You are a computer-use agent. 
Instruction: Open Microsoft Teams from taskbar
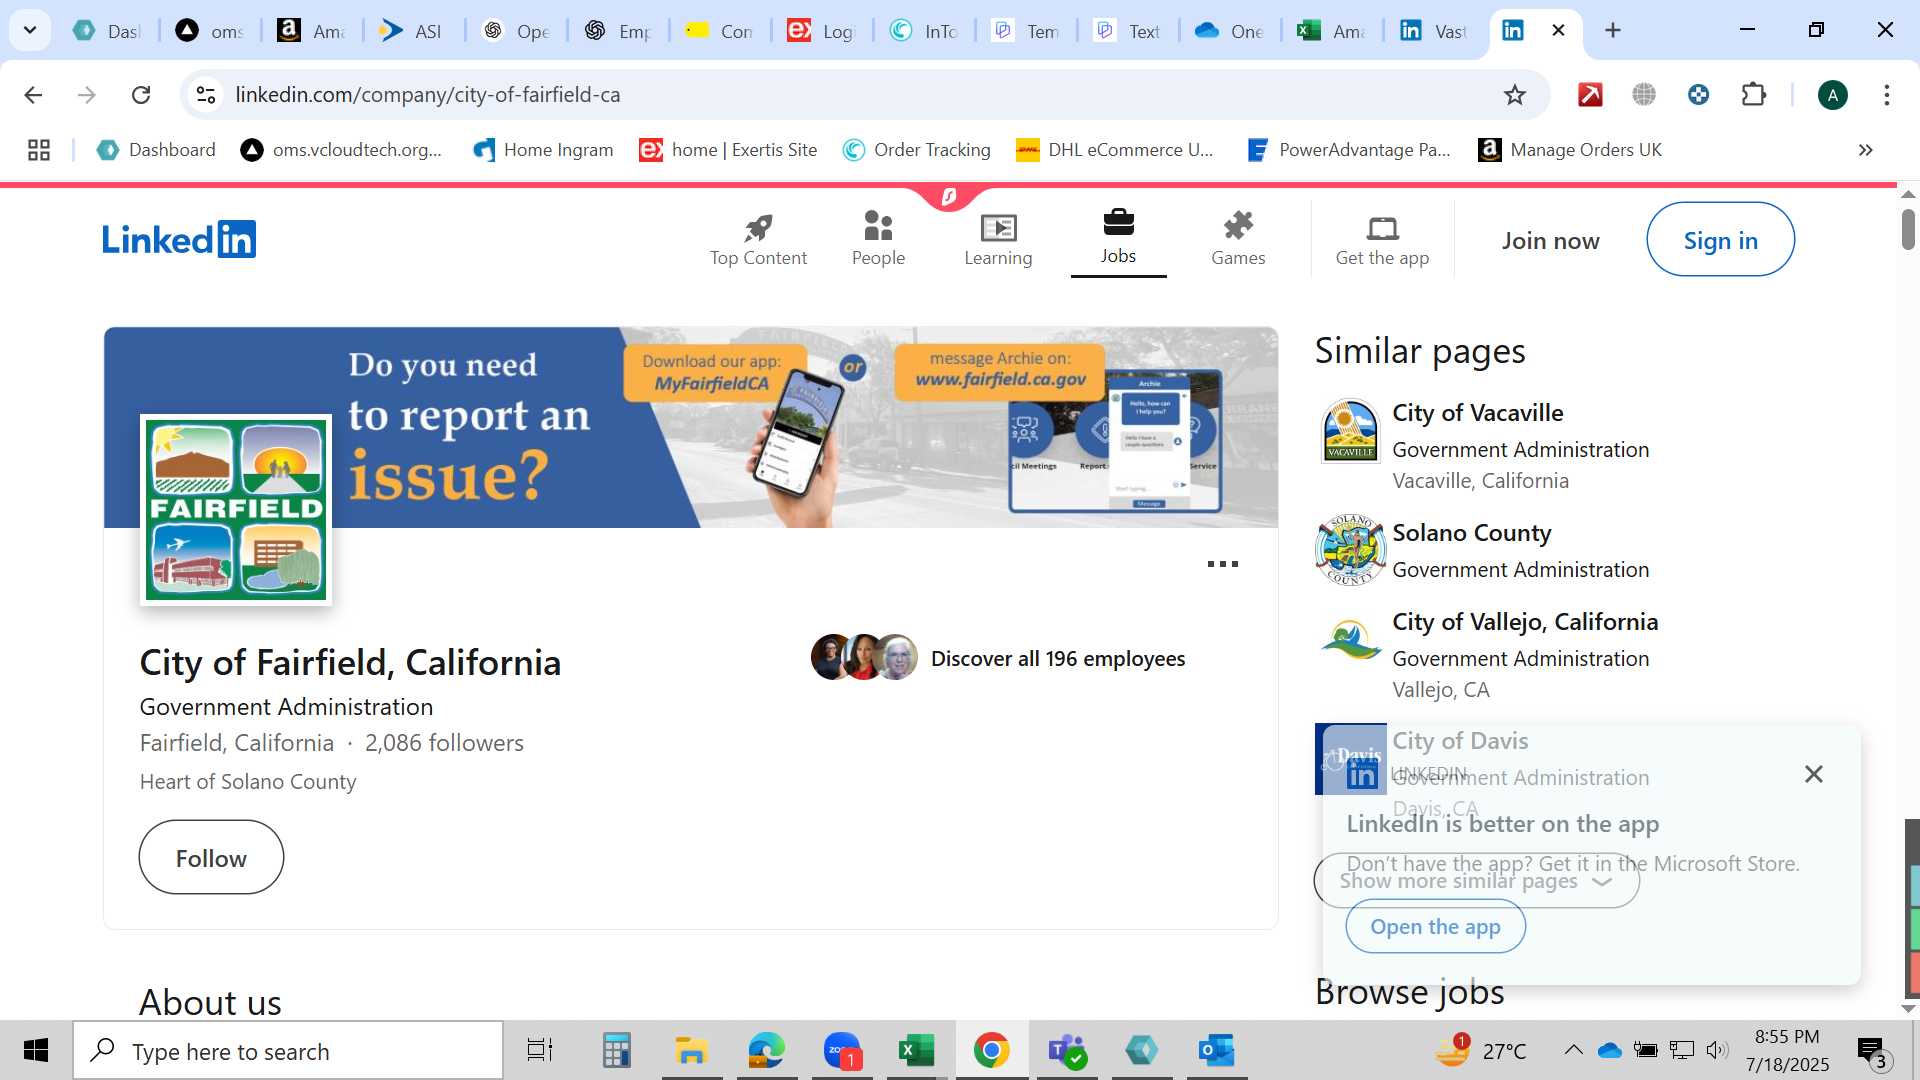[x=1066, y=1051]
